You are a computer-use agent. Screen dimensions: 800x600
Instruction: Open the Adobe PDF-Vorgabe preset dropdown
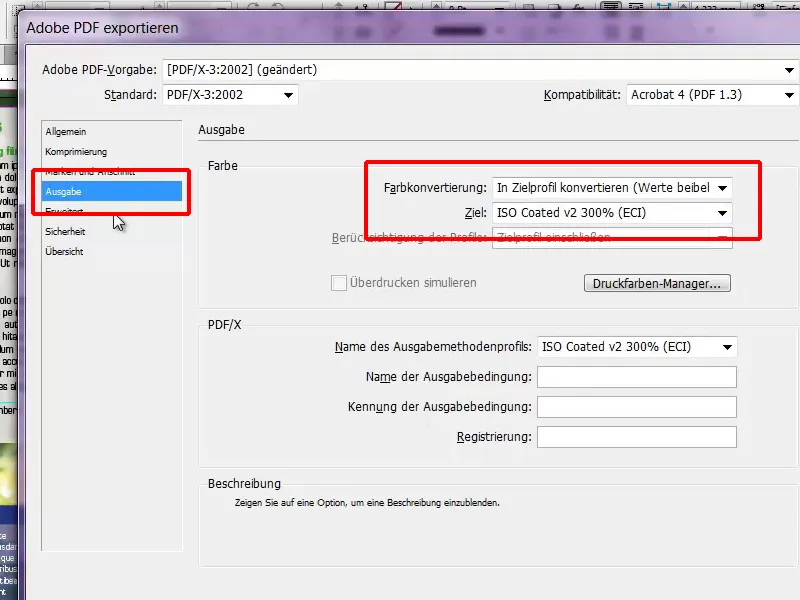pos(480,70)
